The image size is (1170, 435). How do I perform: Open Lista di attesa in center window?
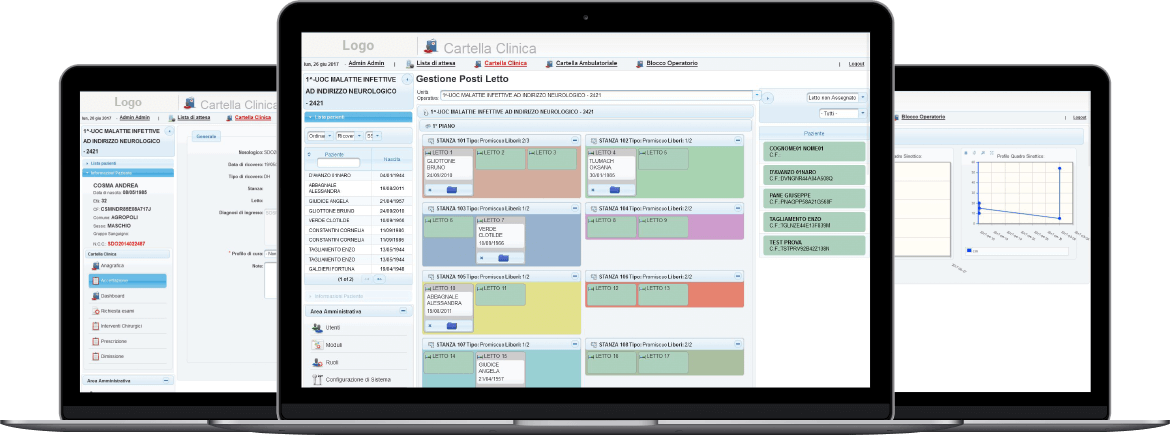tap(437, 63)
